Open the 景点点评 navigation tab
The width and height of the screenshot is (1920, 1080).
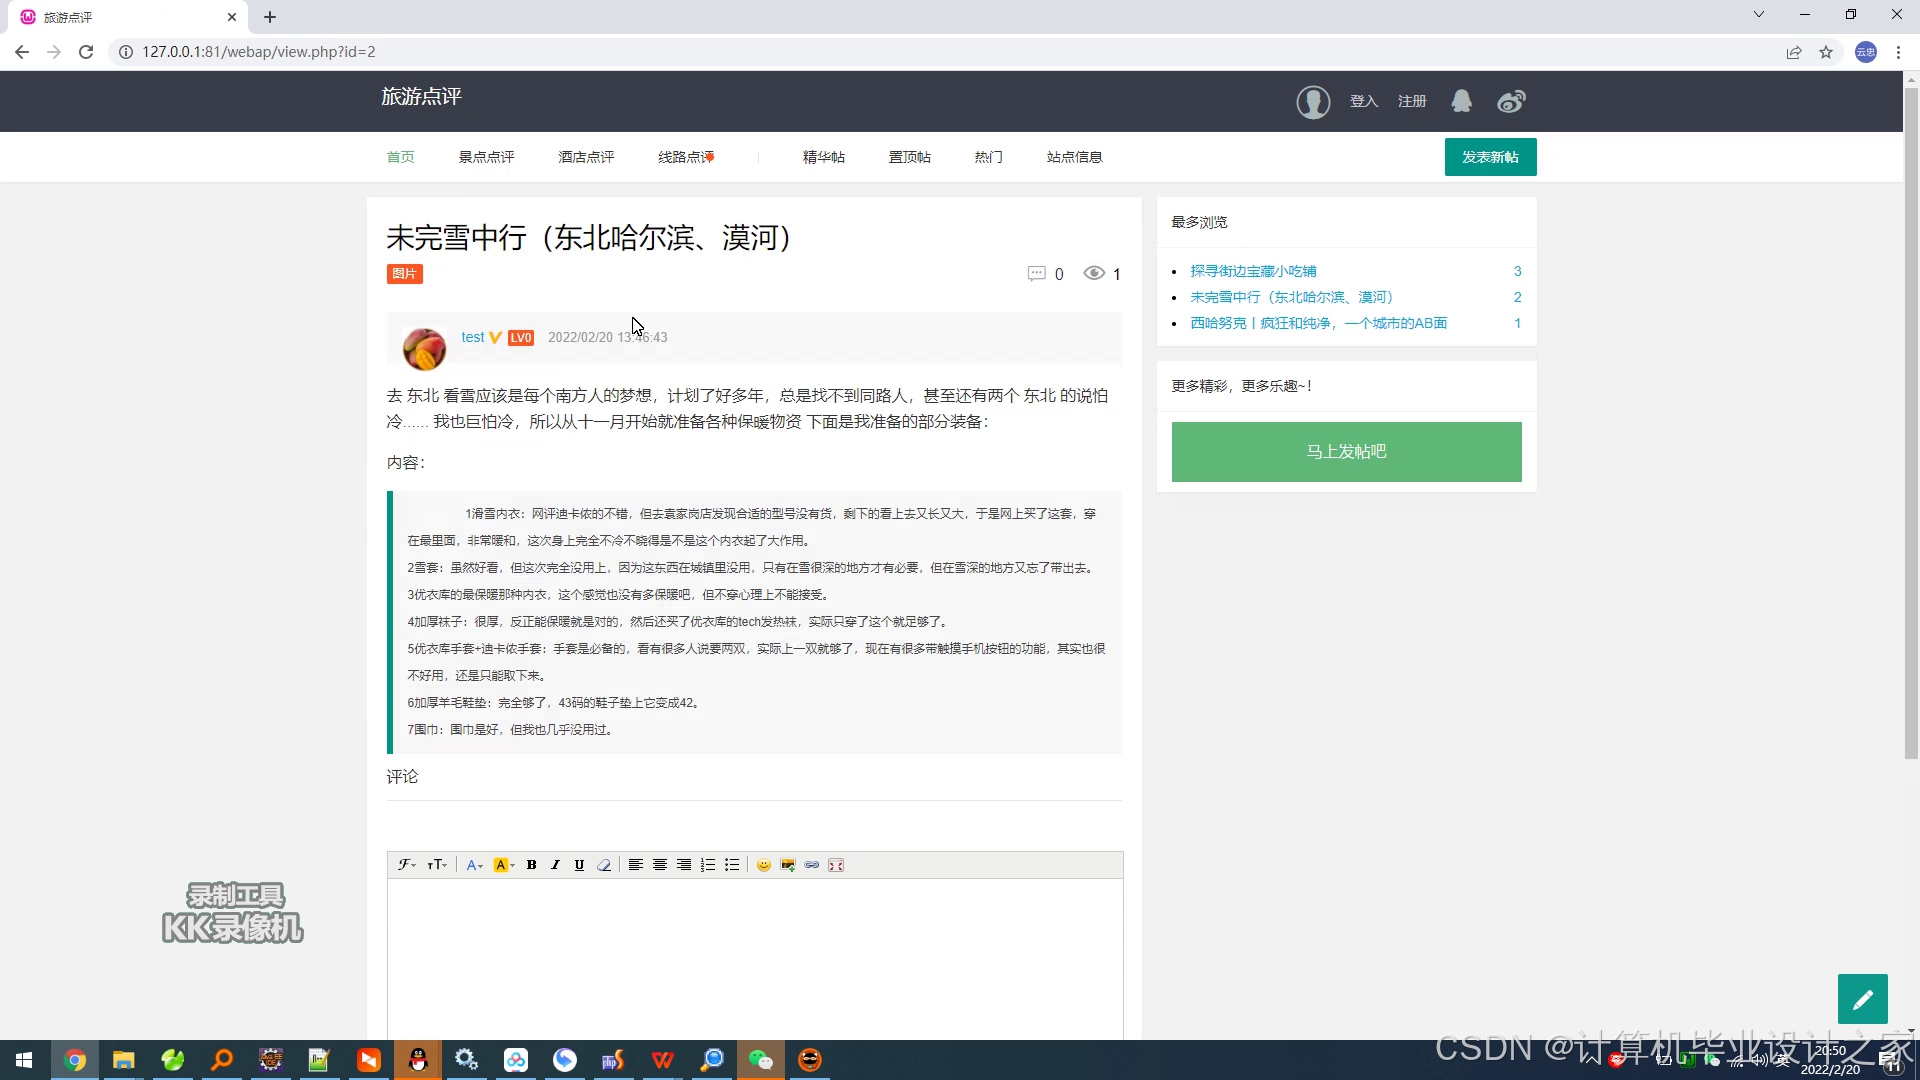(x=486, y=157)
